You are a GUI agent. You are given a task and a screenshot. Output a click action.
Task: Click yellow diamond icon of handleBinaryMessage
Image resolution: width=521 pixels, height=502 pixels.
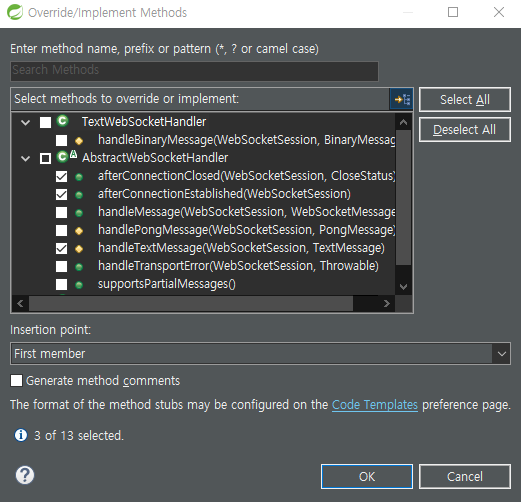(x=79, y=141)
